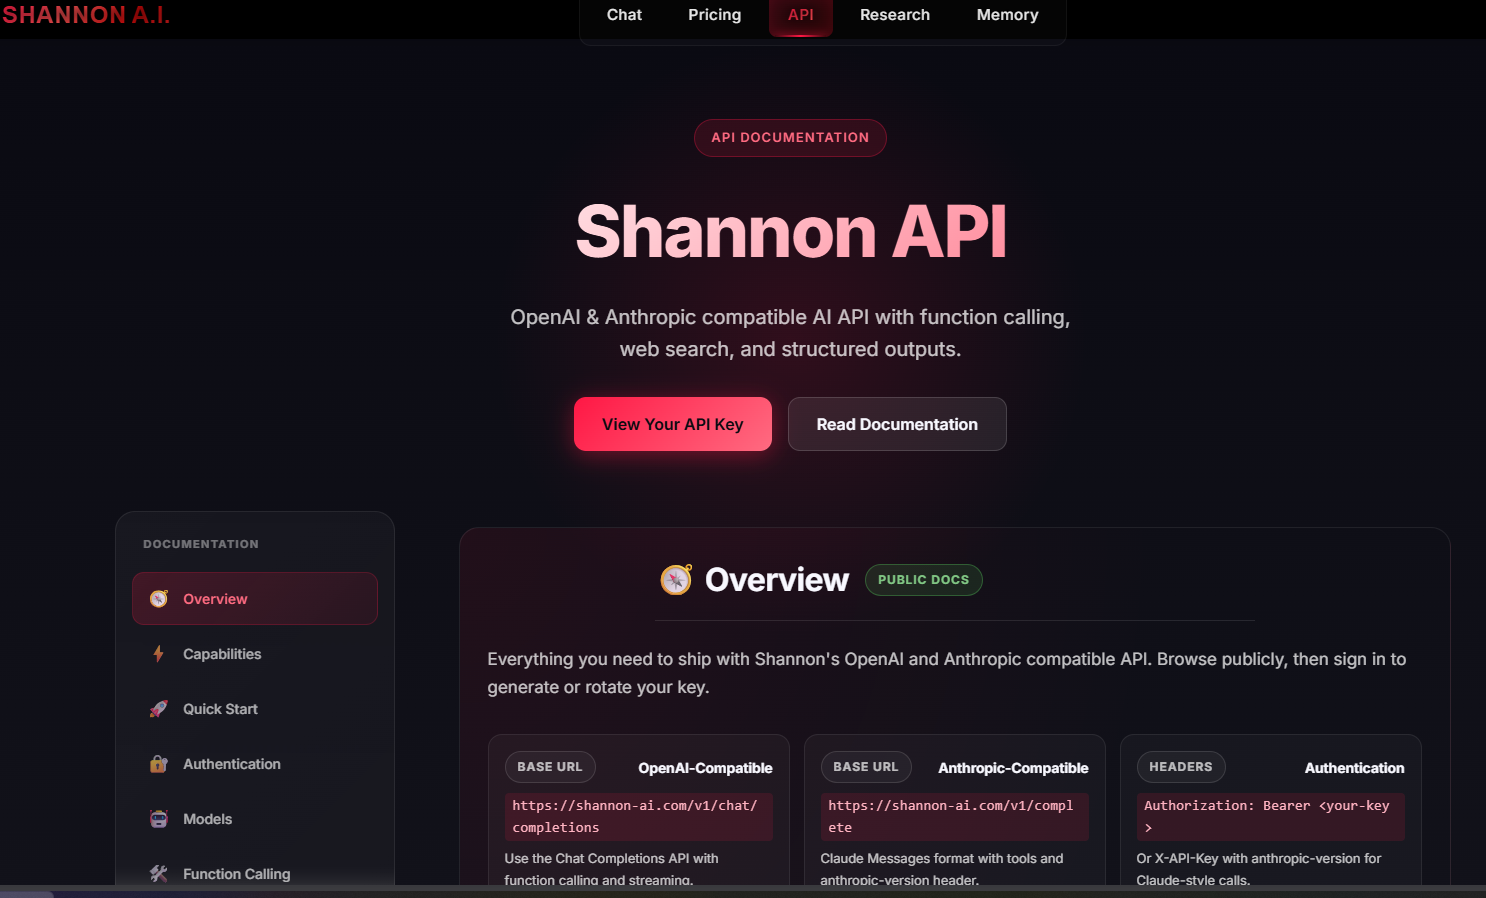
Task: Click the compass emoji in the Overview heading
Action: coord(676,579)
